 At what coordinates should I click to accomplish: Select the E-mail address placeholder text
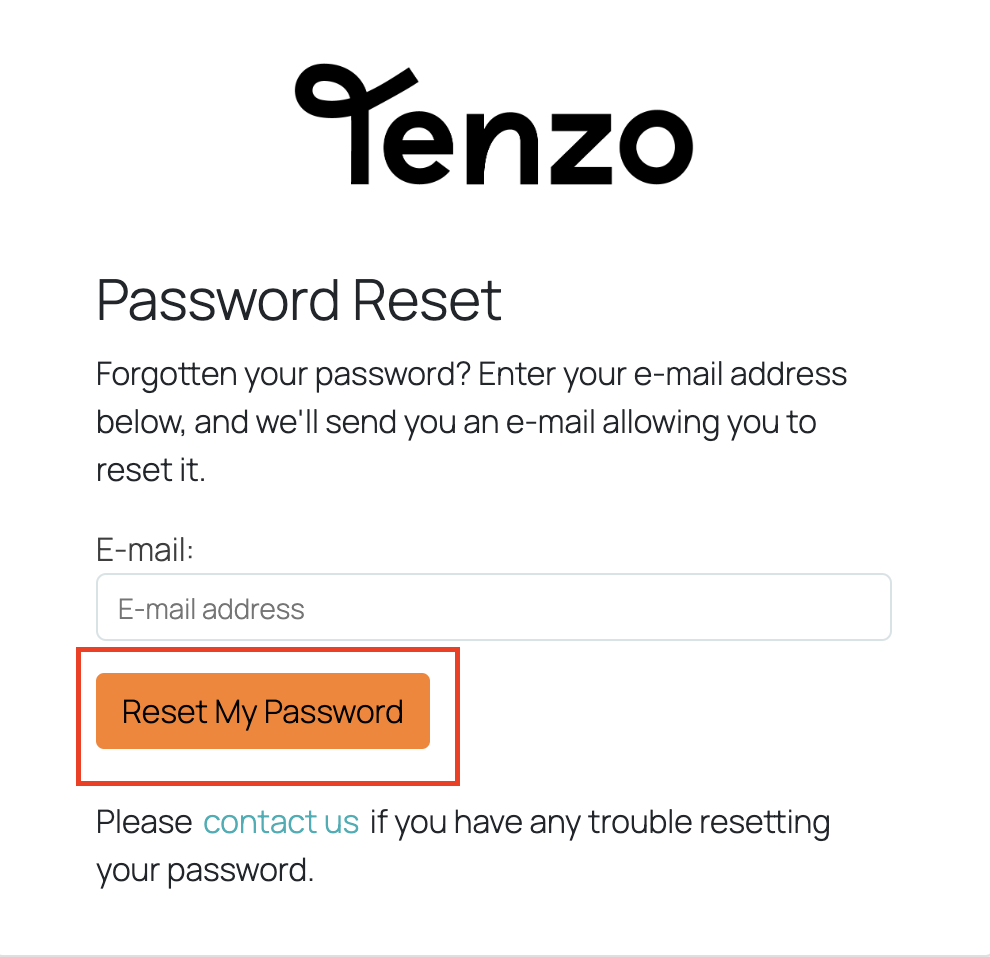pos(212,610)
